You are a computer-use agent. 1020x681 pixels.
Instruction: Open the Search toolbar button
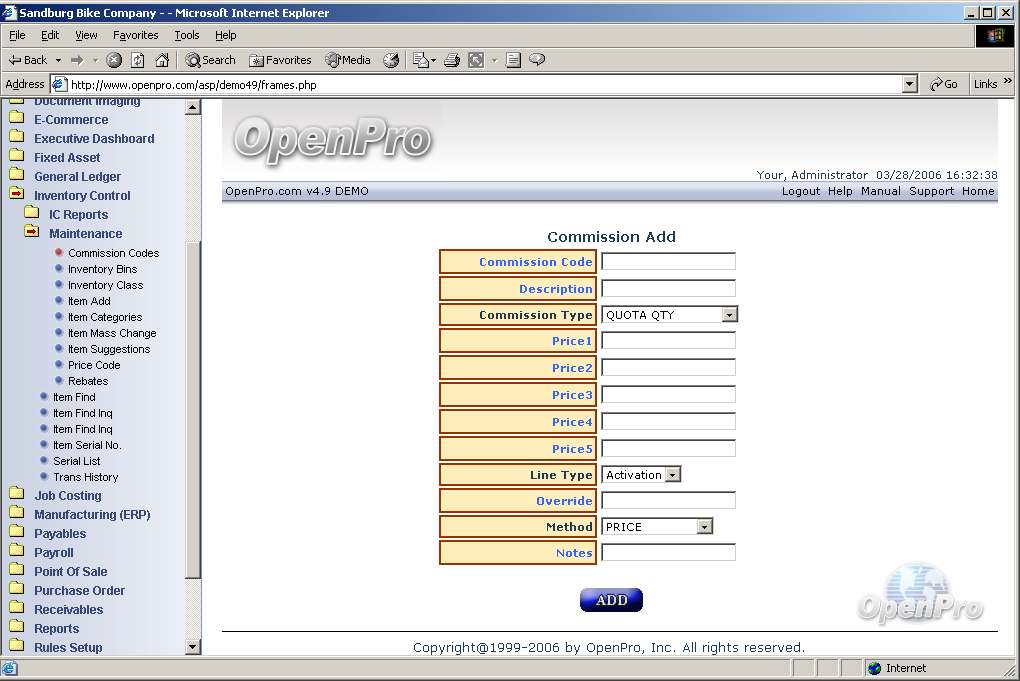[210, 60]
